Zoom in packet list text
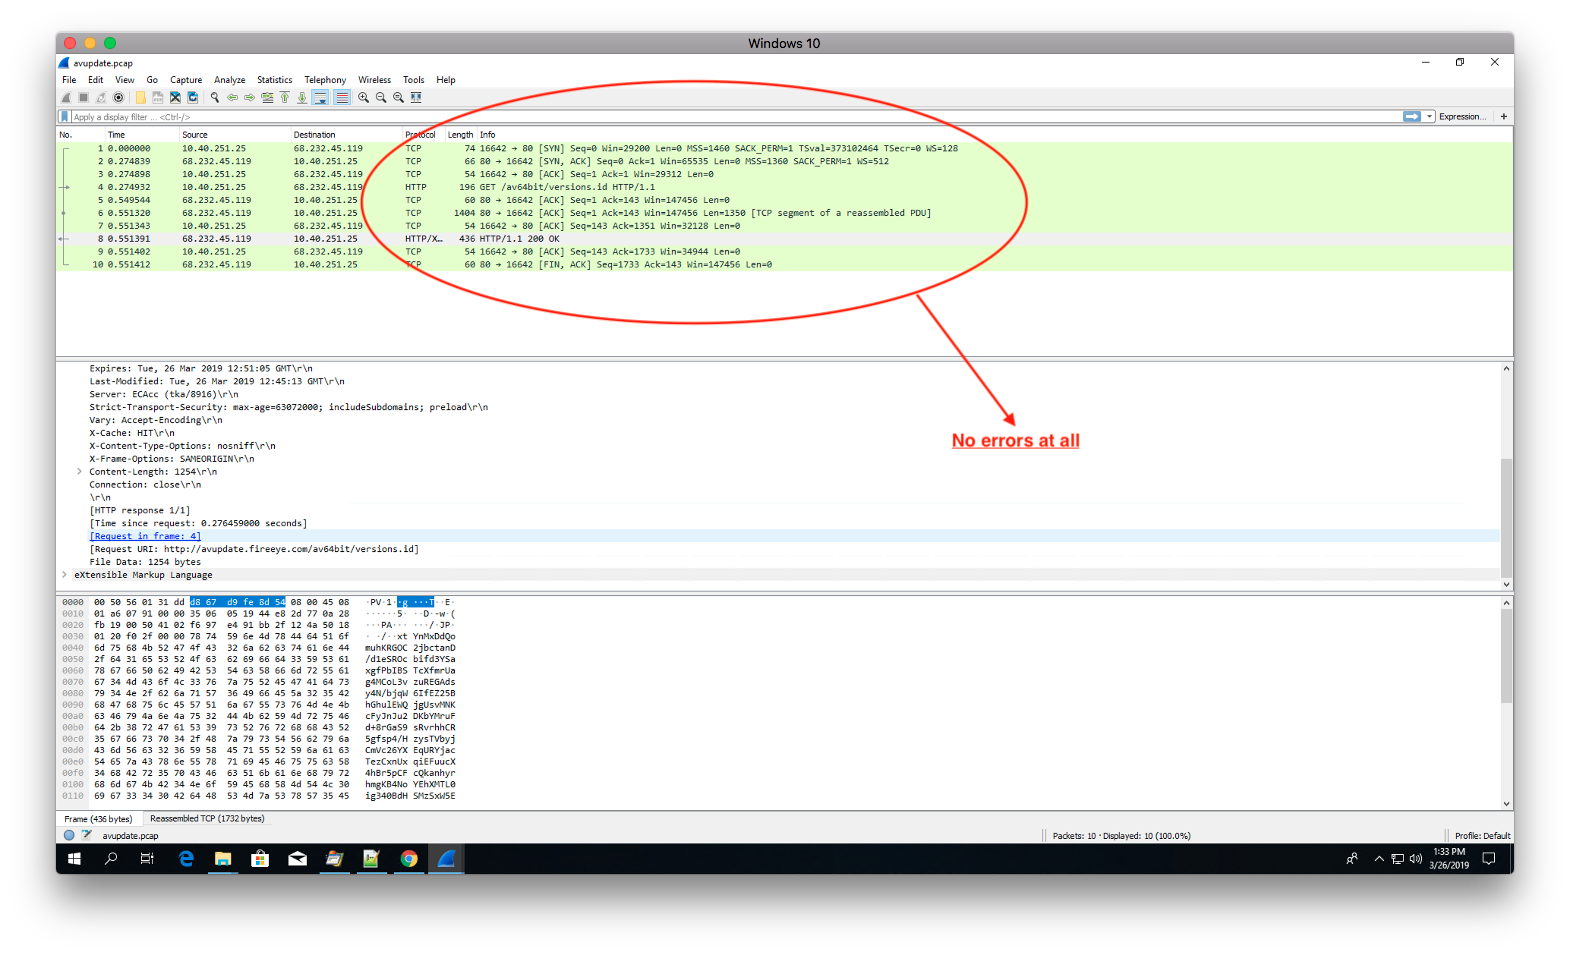The width and height of the screenshot is (1570, 954). 364,98
